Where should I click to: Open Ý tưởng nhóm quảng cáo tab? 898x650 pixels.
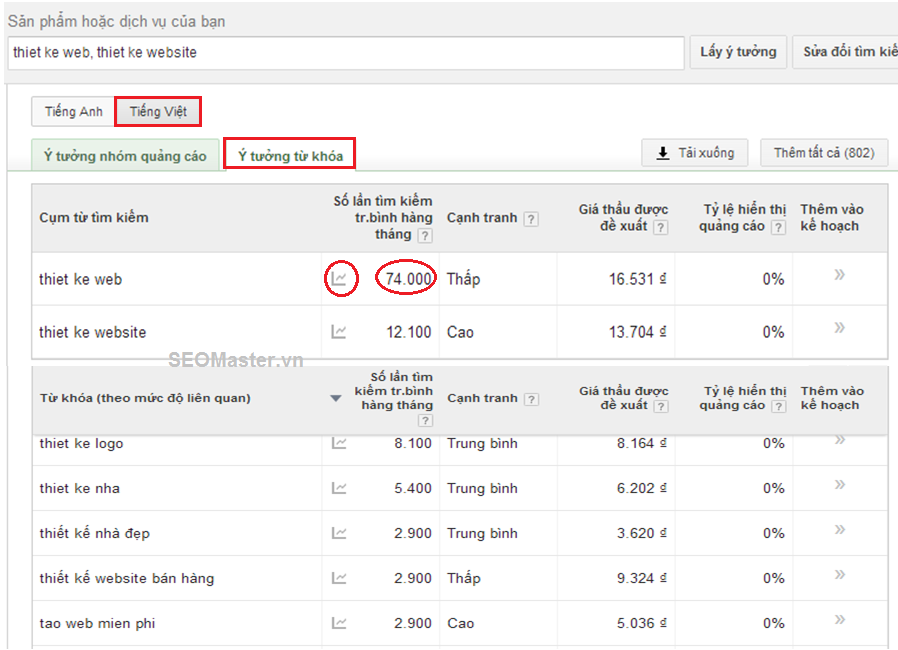coord(125,155)
